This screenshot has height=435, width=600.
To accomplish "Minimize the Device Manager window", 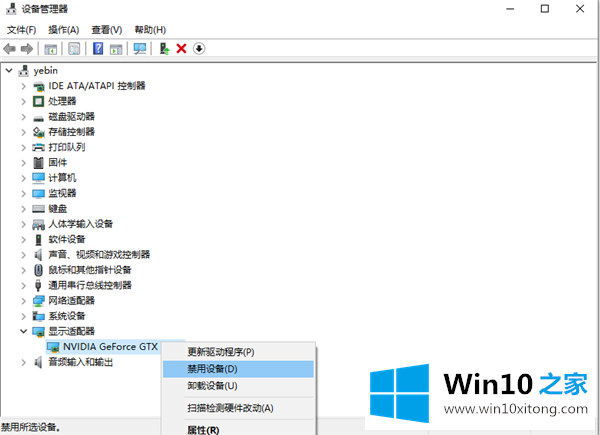I will 510,8.
